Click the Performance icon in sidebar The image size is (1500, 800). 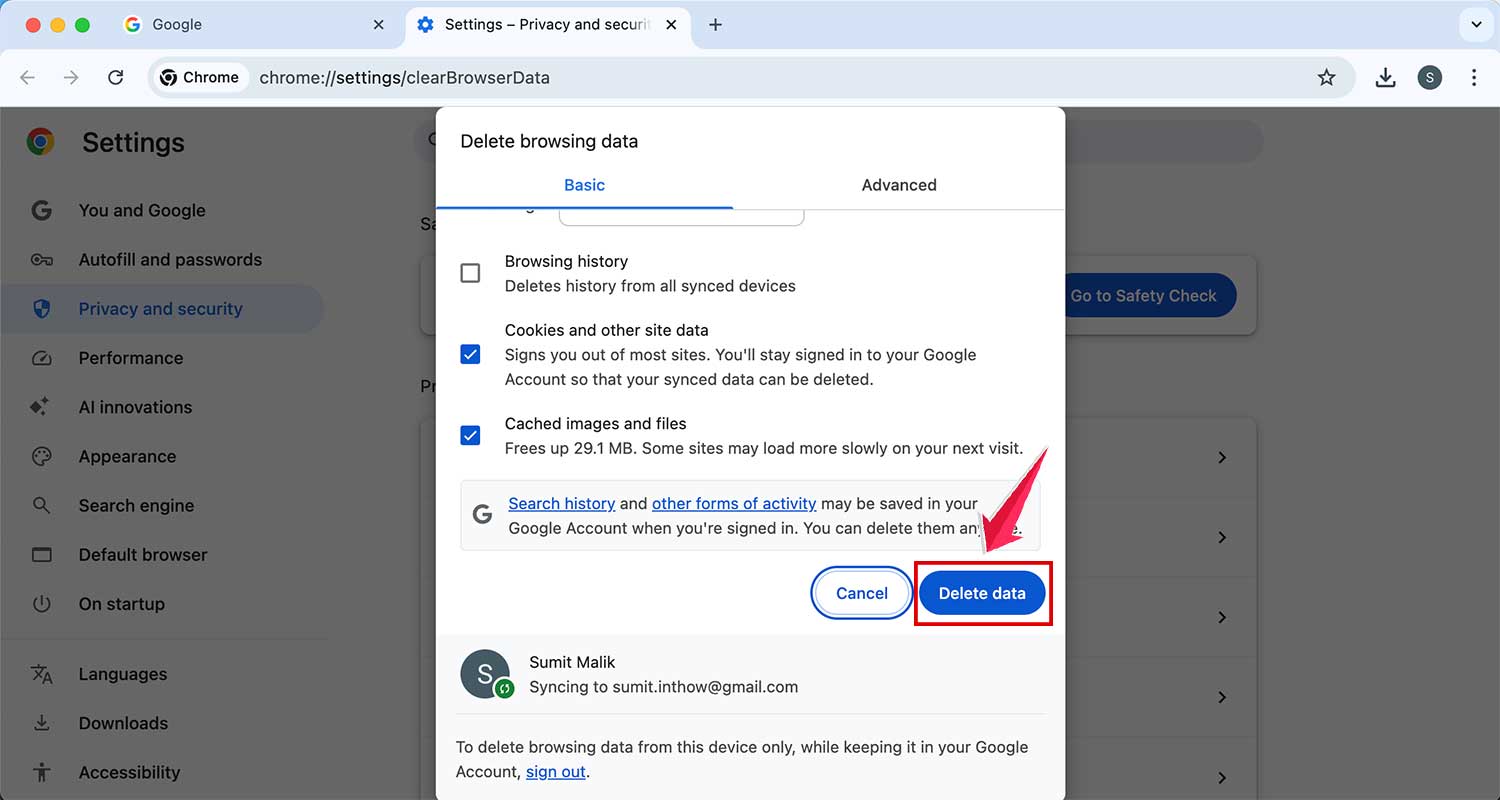[x=42, y=357]
